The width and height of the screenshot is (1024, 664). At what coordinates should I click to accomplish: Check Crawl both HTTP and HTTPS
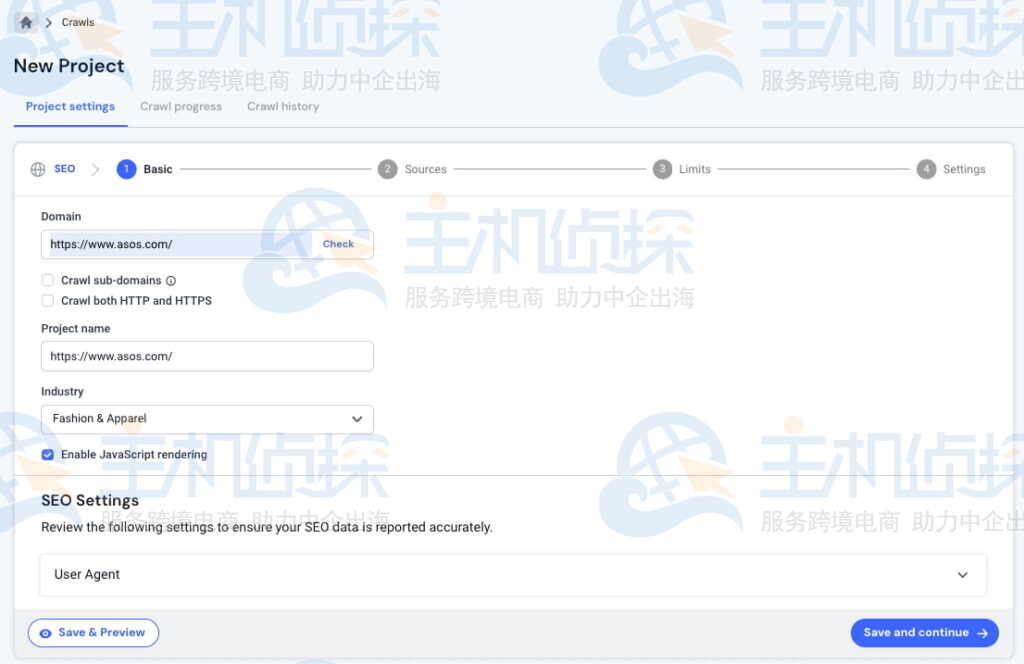tap(47, 300)
